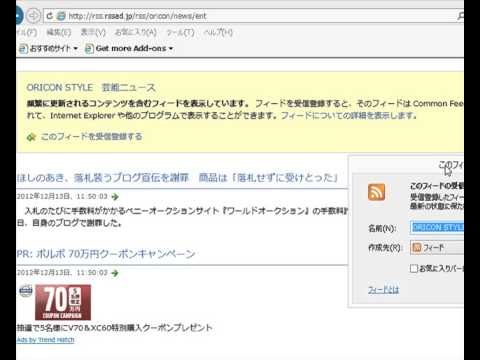Click green arrow next to first article date
Screen dimensions: 480x360
tap(115, 197)
